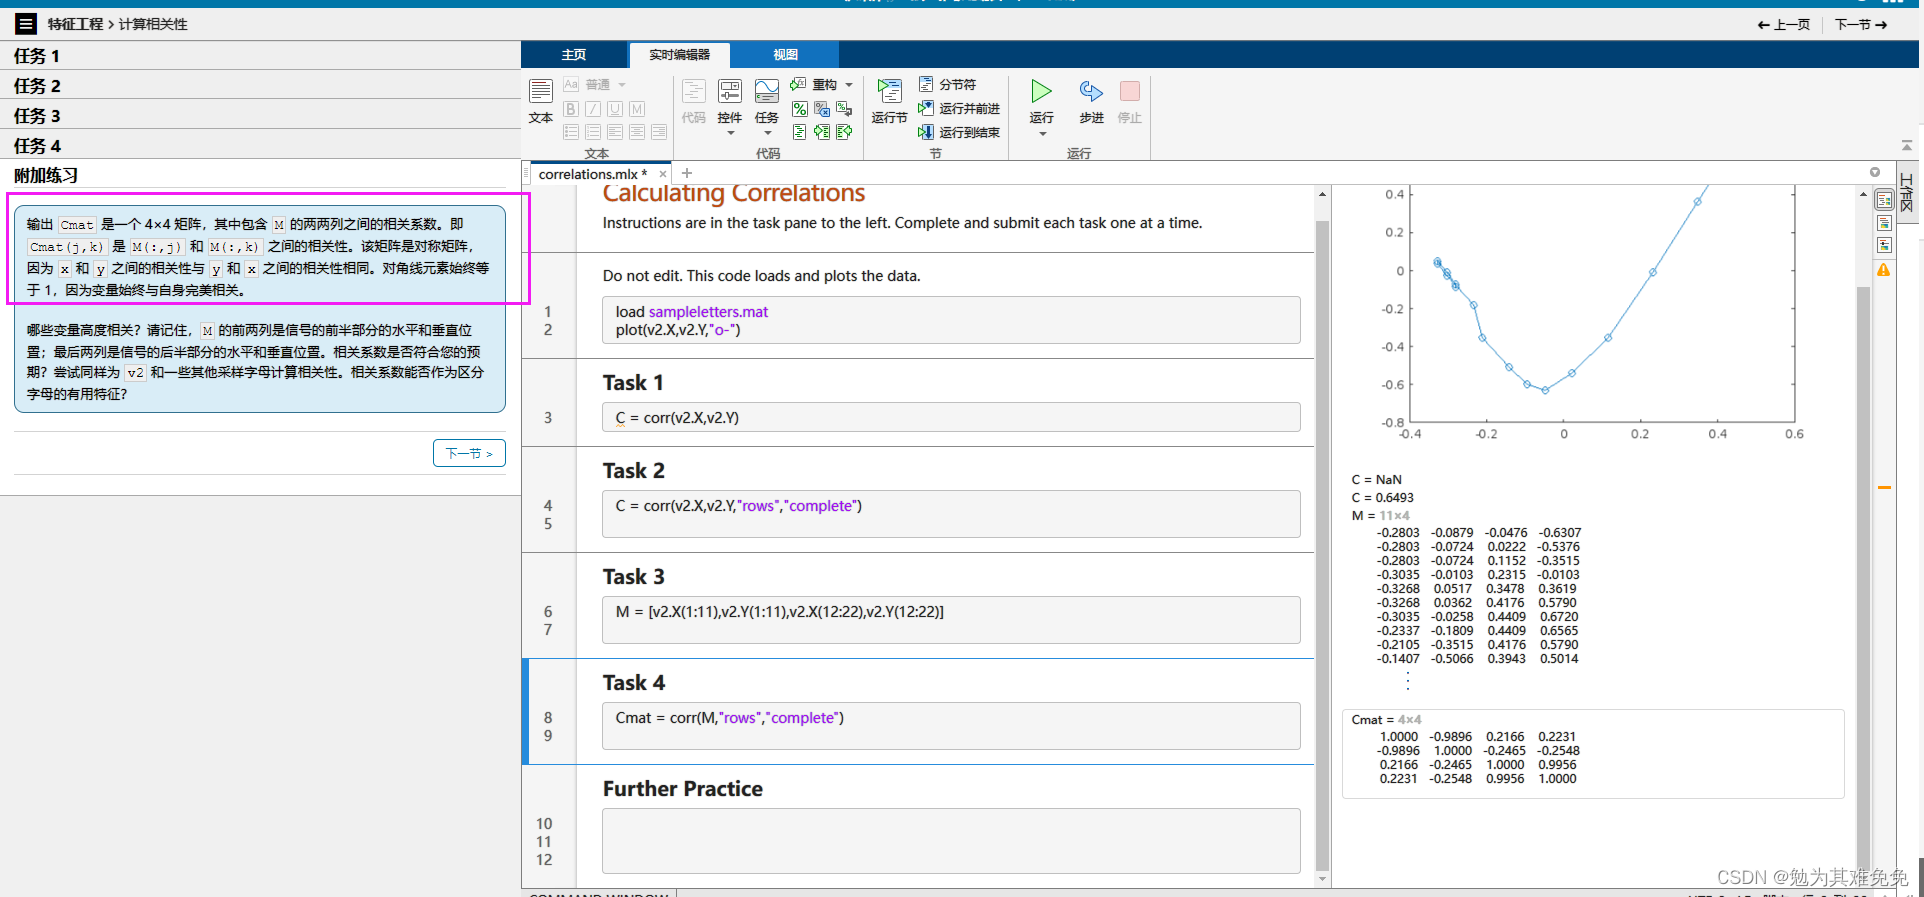Click the 文本 (Text) insert icon
1924x897 pixels.
click(x=541, y=91)
